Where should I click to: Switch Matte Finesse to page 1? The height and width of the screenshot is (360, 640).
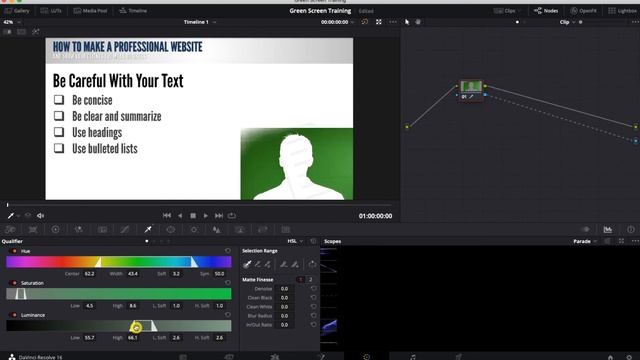point(301,280)
